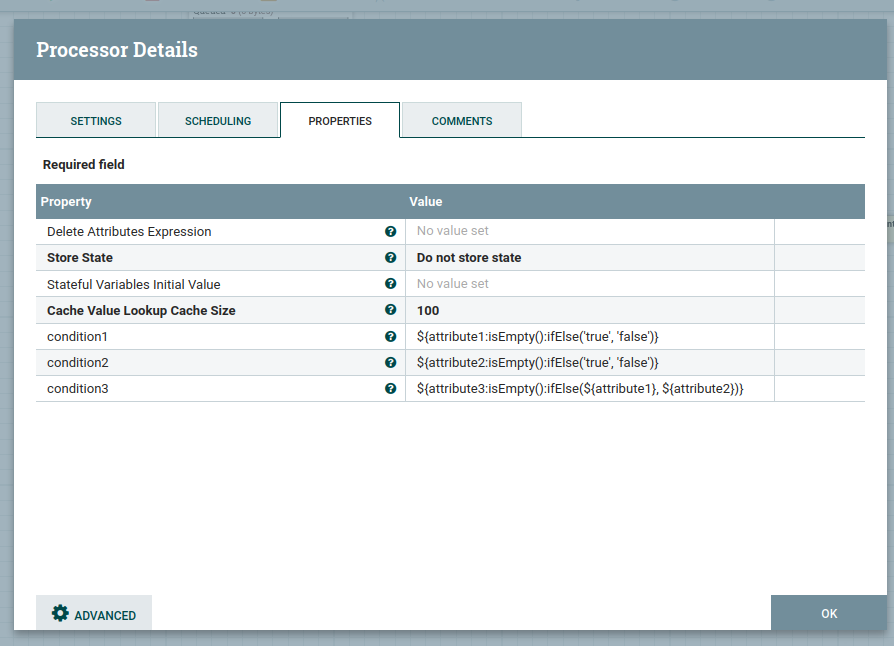Select the condition2 property name
The width and height of the screenshot is (894, 646).
[78, 363]
